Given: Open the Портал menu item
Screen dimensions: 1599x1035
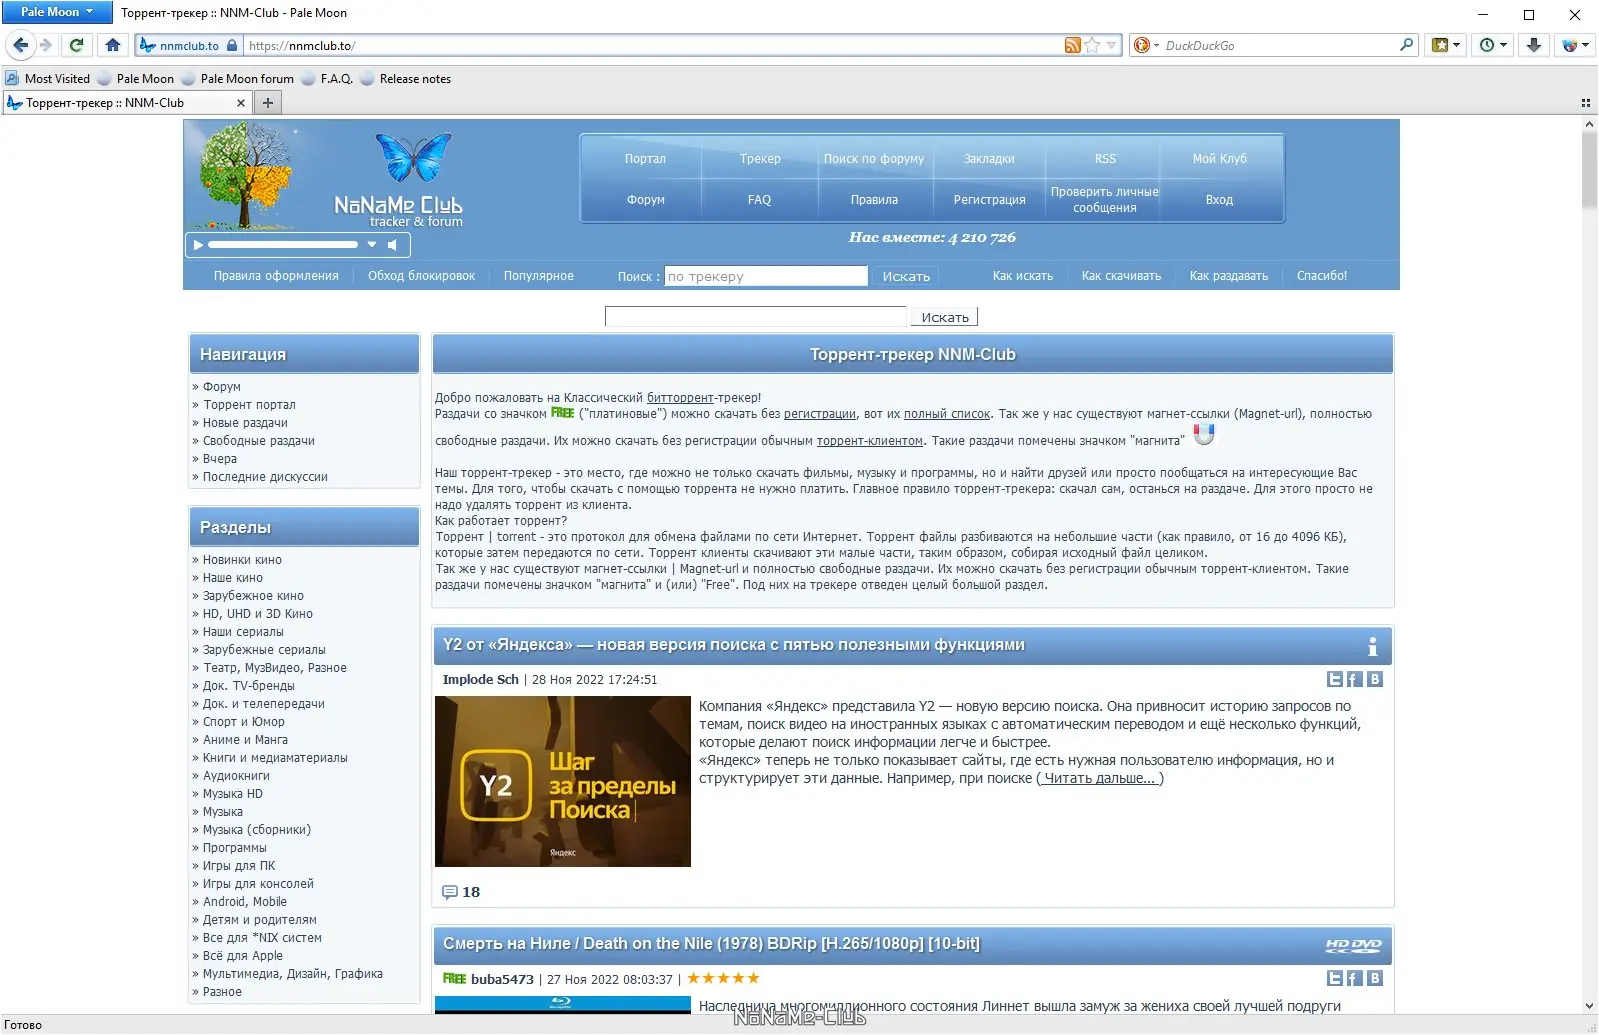Looking at the screenshot, I should 645,159.
